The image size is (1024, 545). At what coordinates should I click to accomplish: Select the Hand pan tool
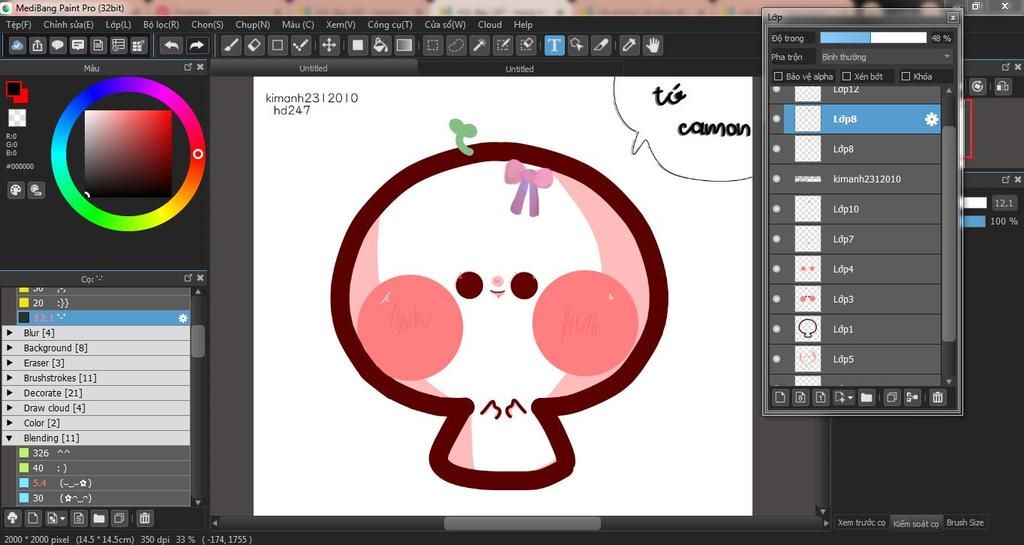click(652, 45)
